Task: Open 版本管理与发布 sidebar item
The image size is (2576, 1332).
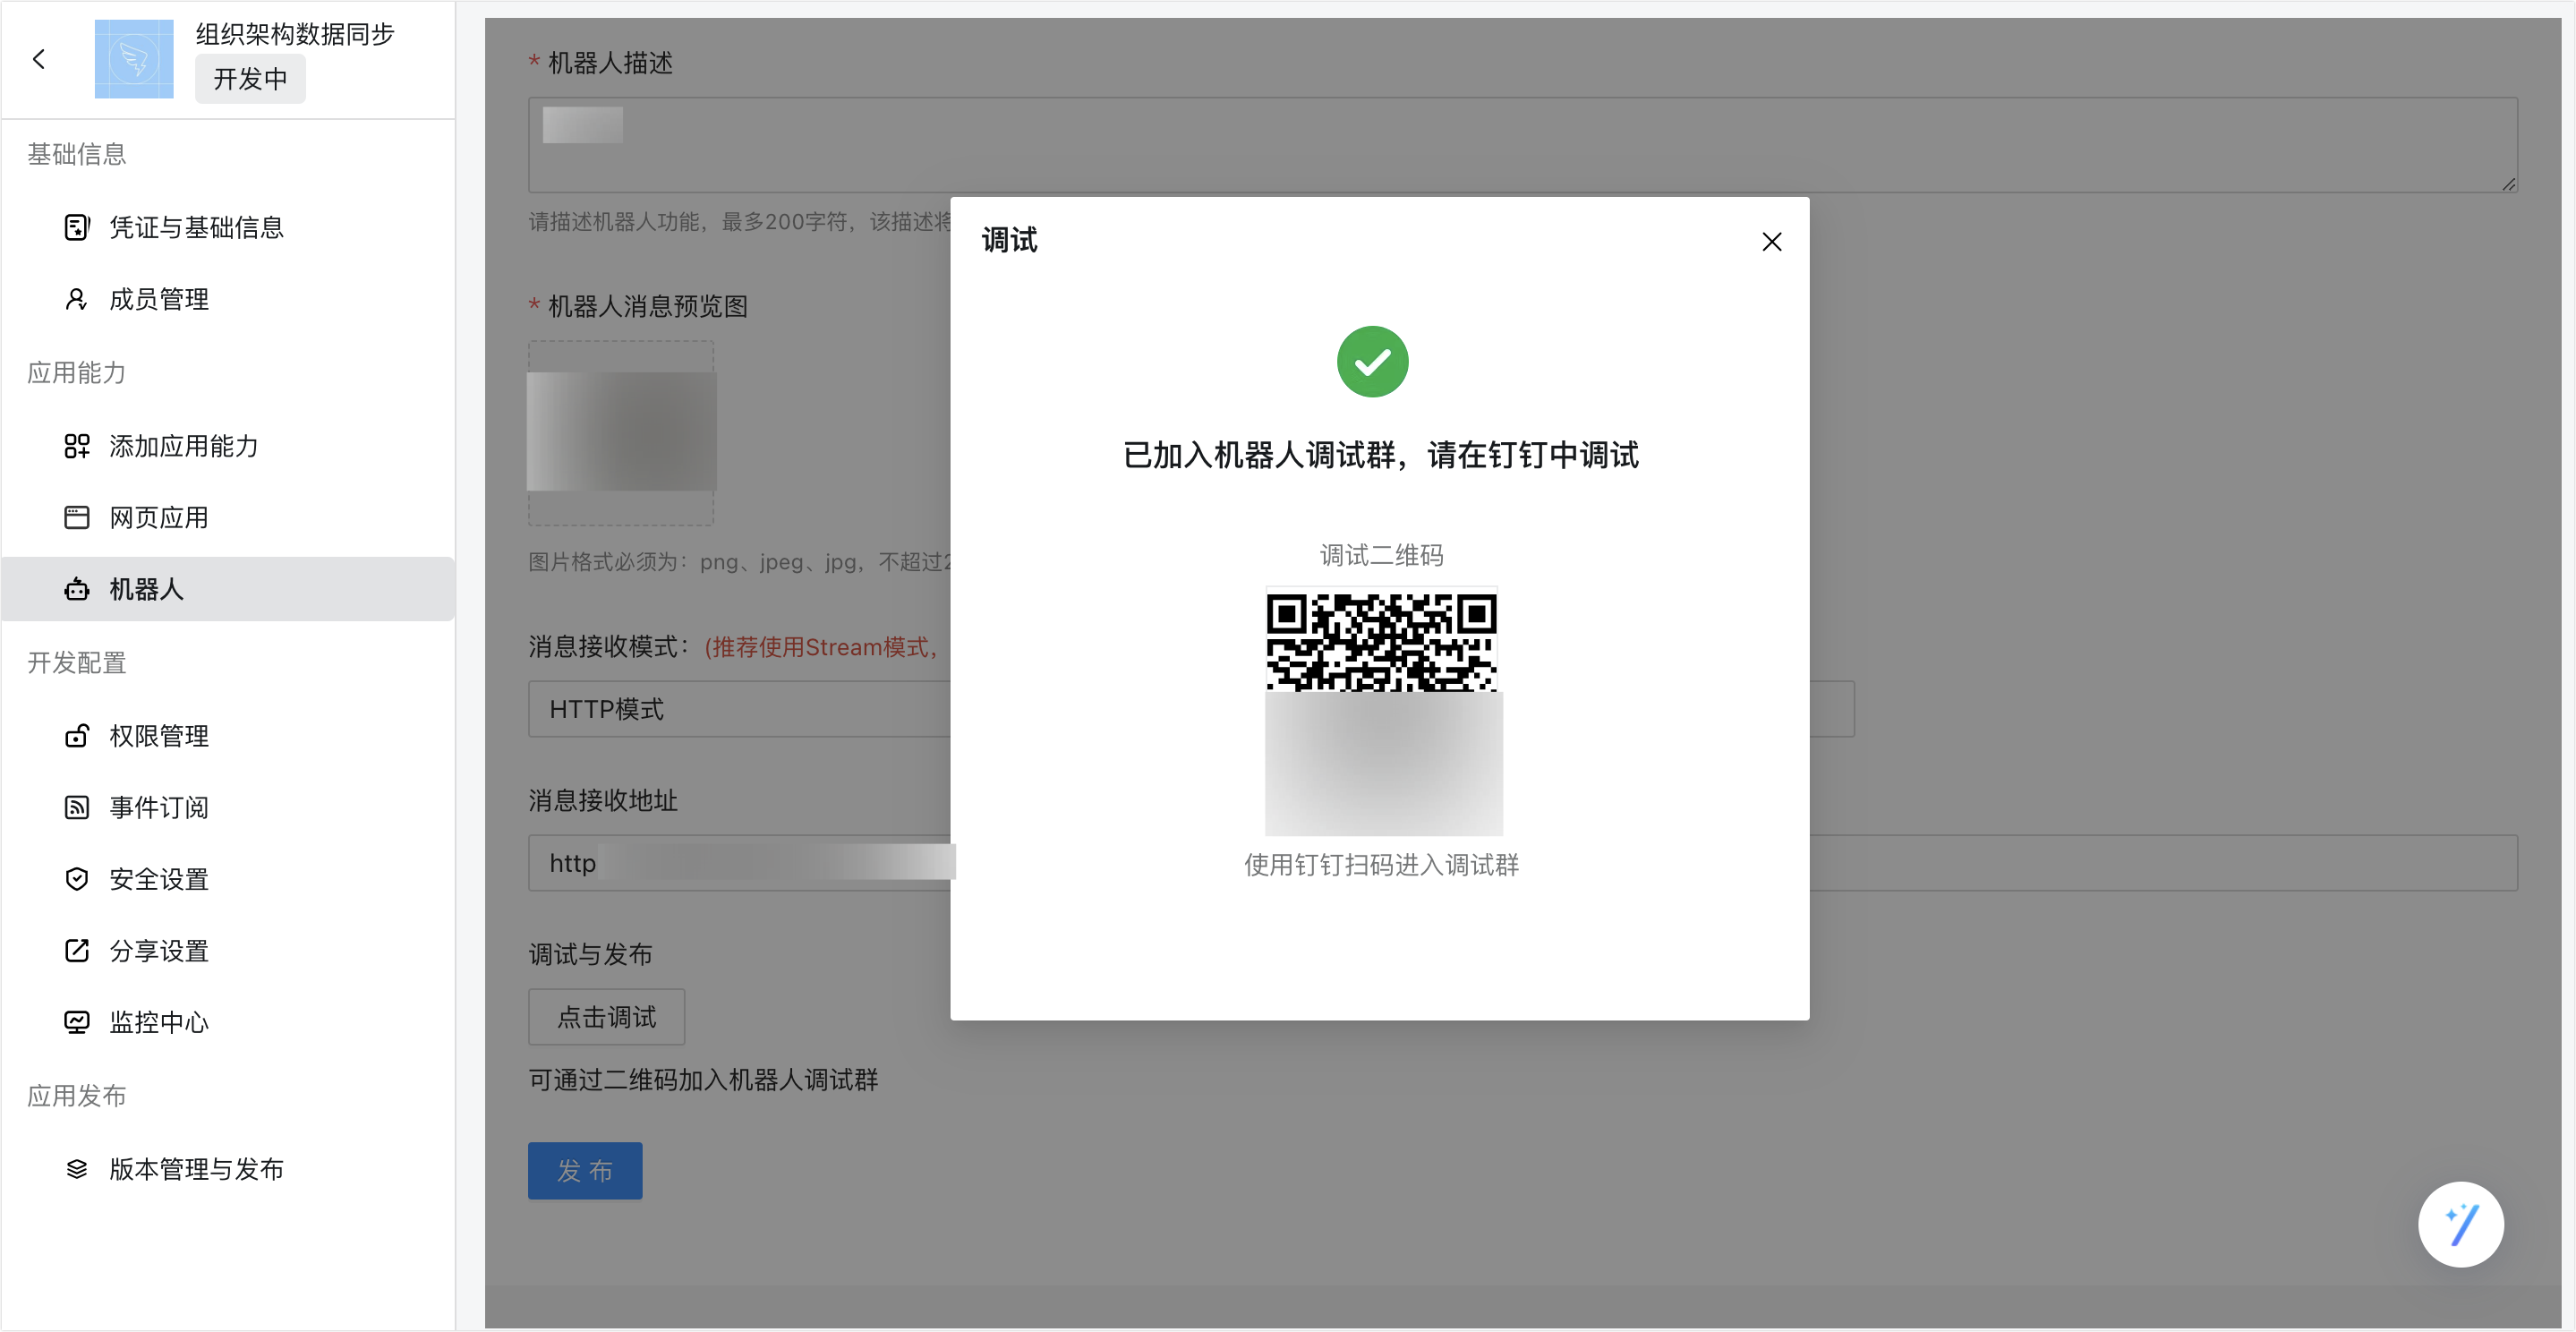Action: click(x=228, y=1169)
